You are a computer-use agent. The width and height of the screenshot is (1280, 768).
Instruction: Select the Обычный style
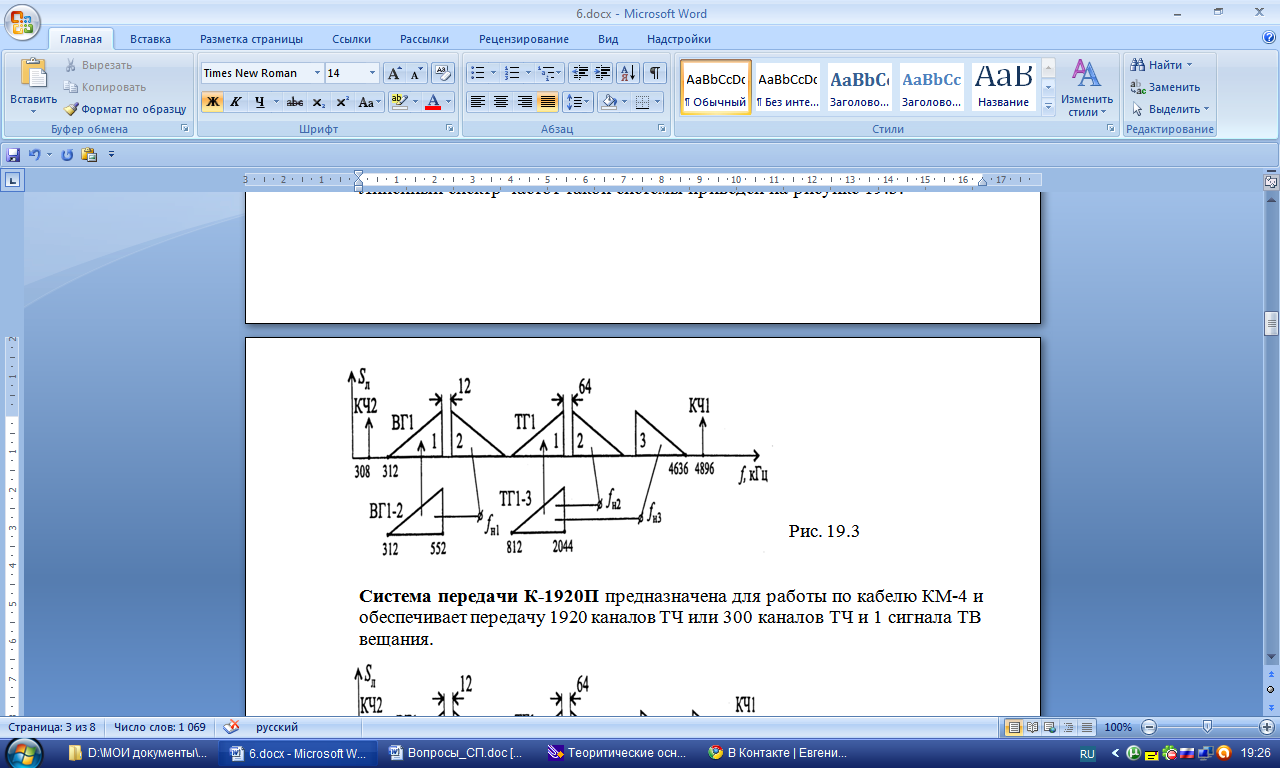pyautogui.click(x=716, y=87)
